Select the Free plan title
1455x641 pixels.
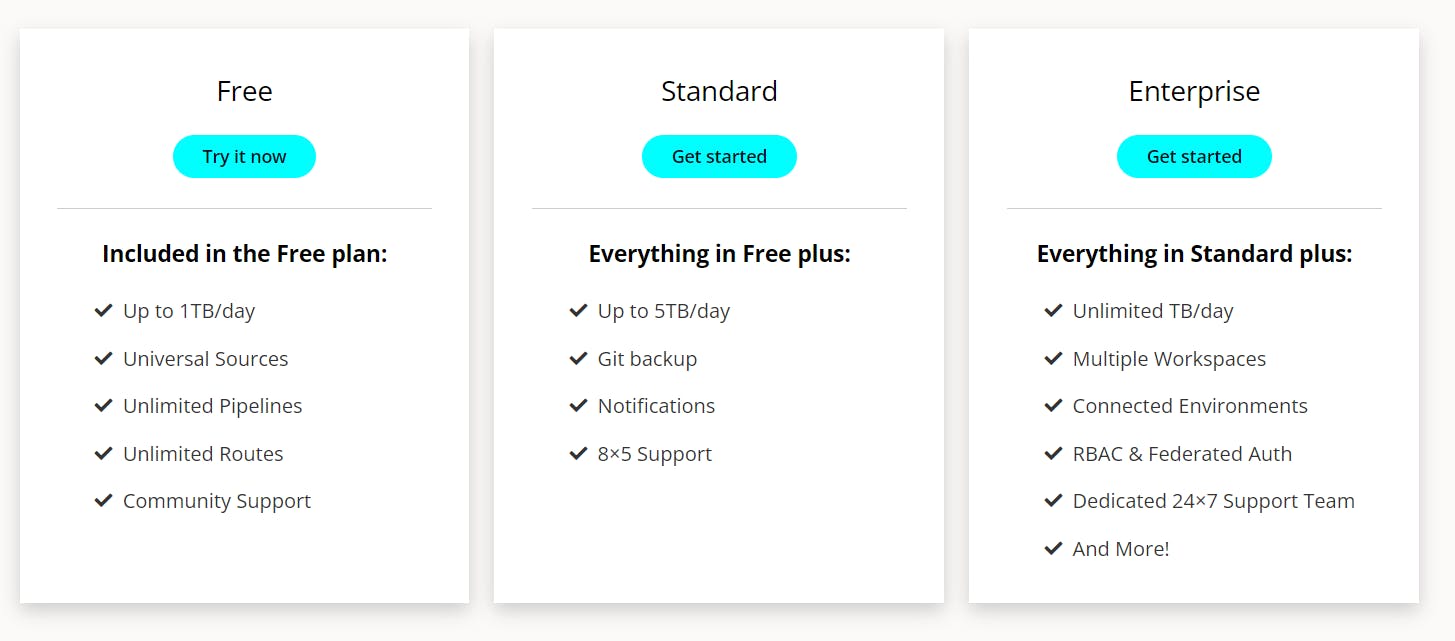click(244, 92)
